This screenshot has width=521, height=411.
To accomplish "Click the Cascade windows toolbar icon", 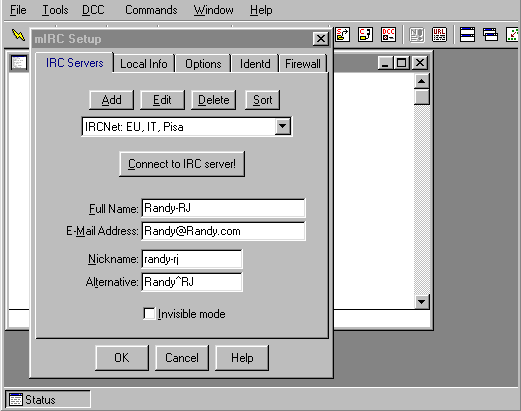I will (490, 35).
